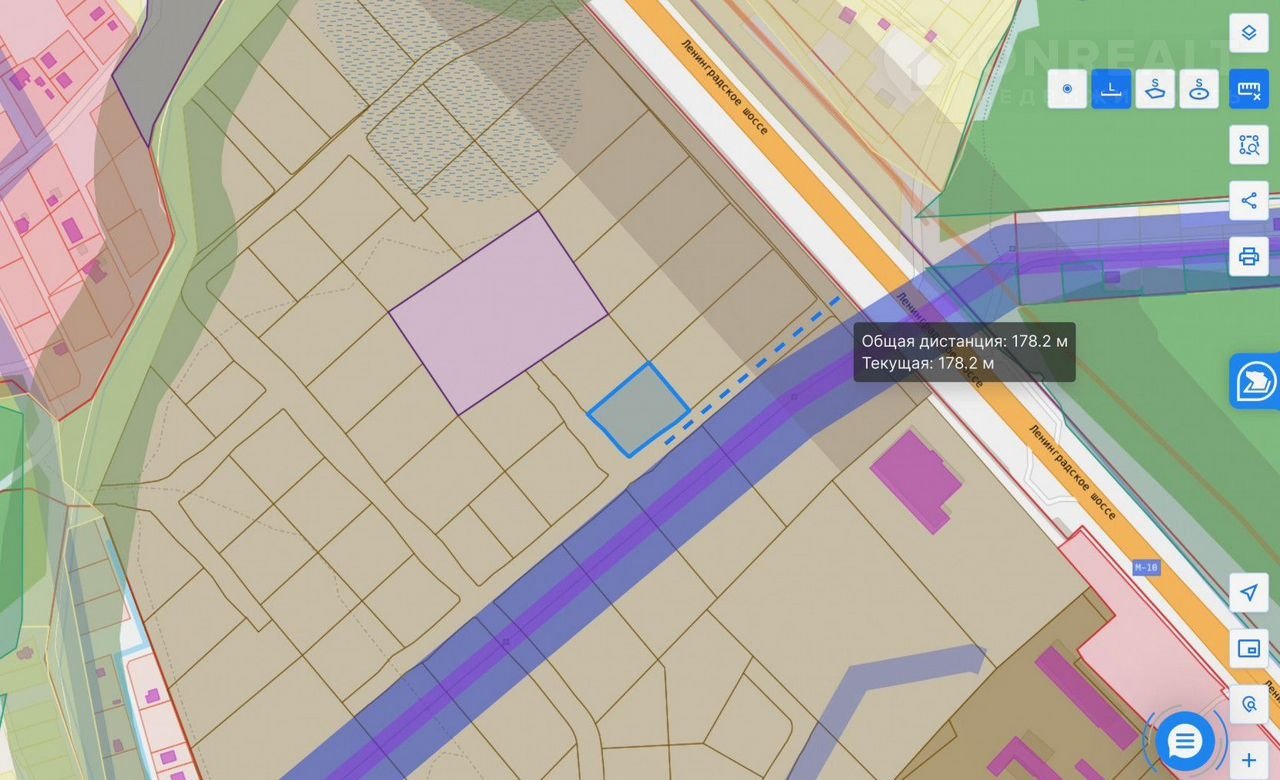The image size is (1280, 780).
Task: Open the chat support bubble
Action: tap(1185, 741)
